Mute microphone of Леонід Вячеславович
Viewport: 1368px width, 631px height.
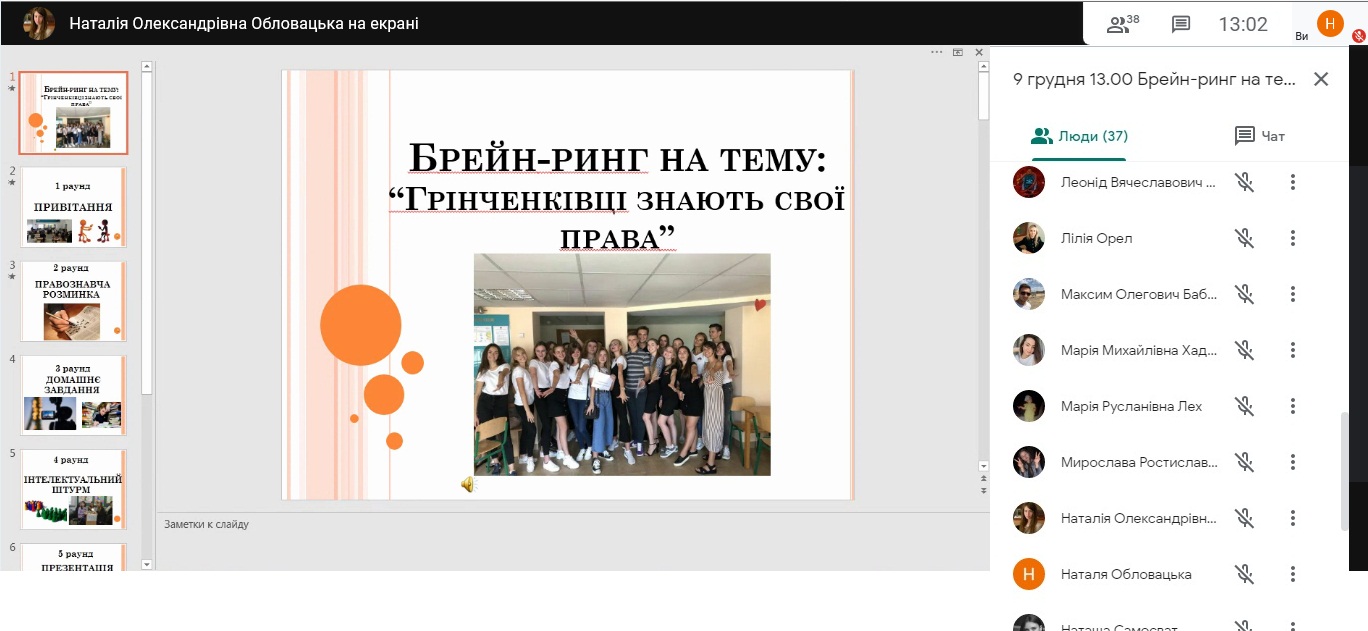[1244, 182]
